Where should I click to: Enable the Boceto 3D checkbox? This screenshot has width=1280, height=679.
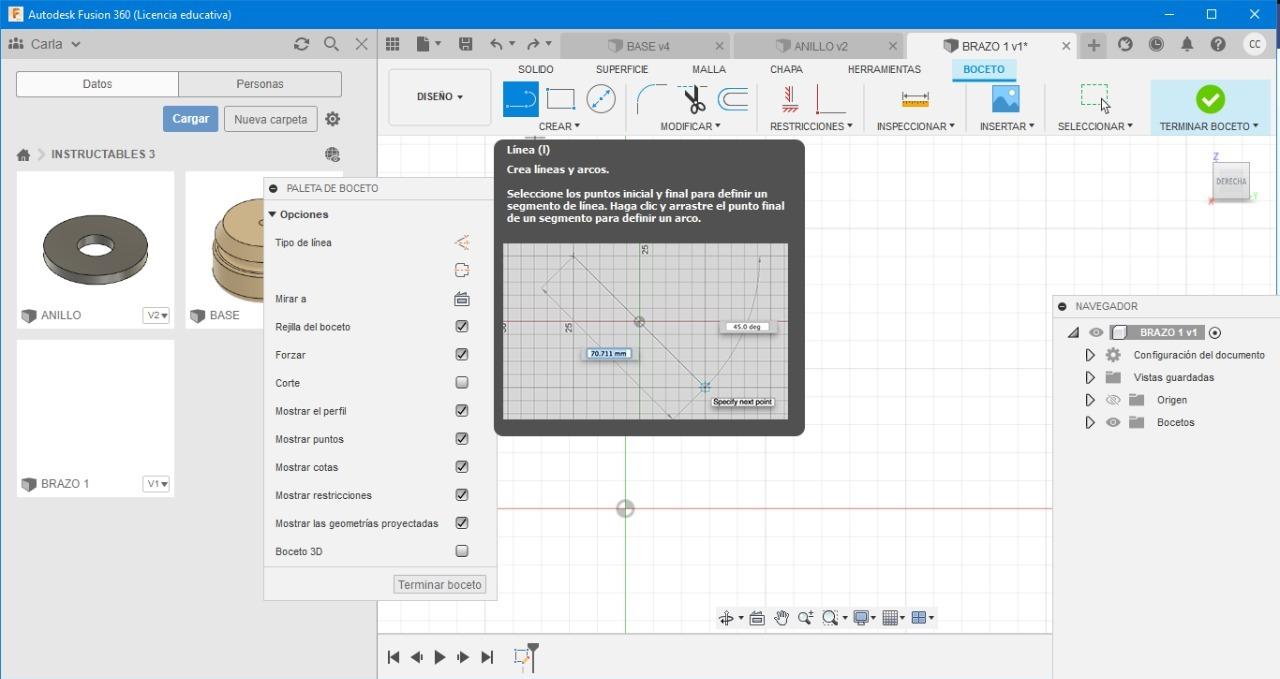coord(462,551)
